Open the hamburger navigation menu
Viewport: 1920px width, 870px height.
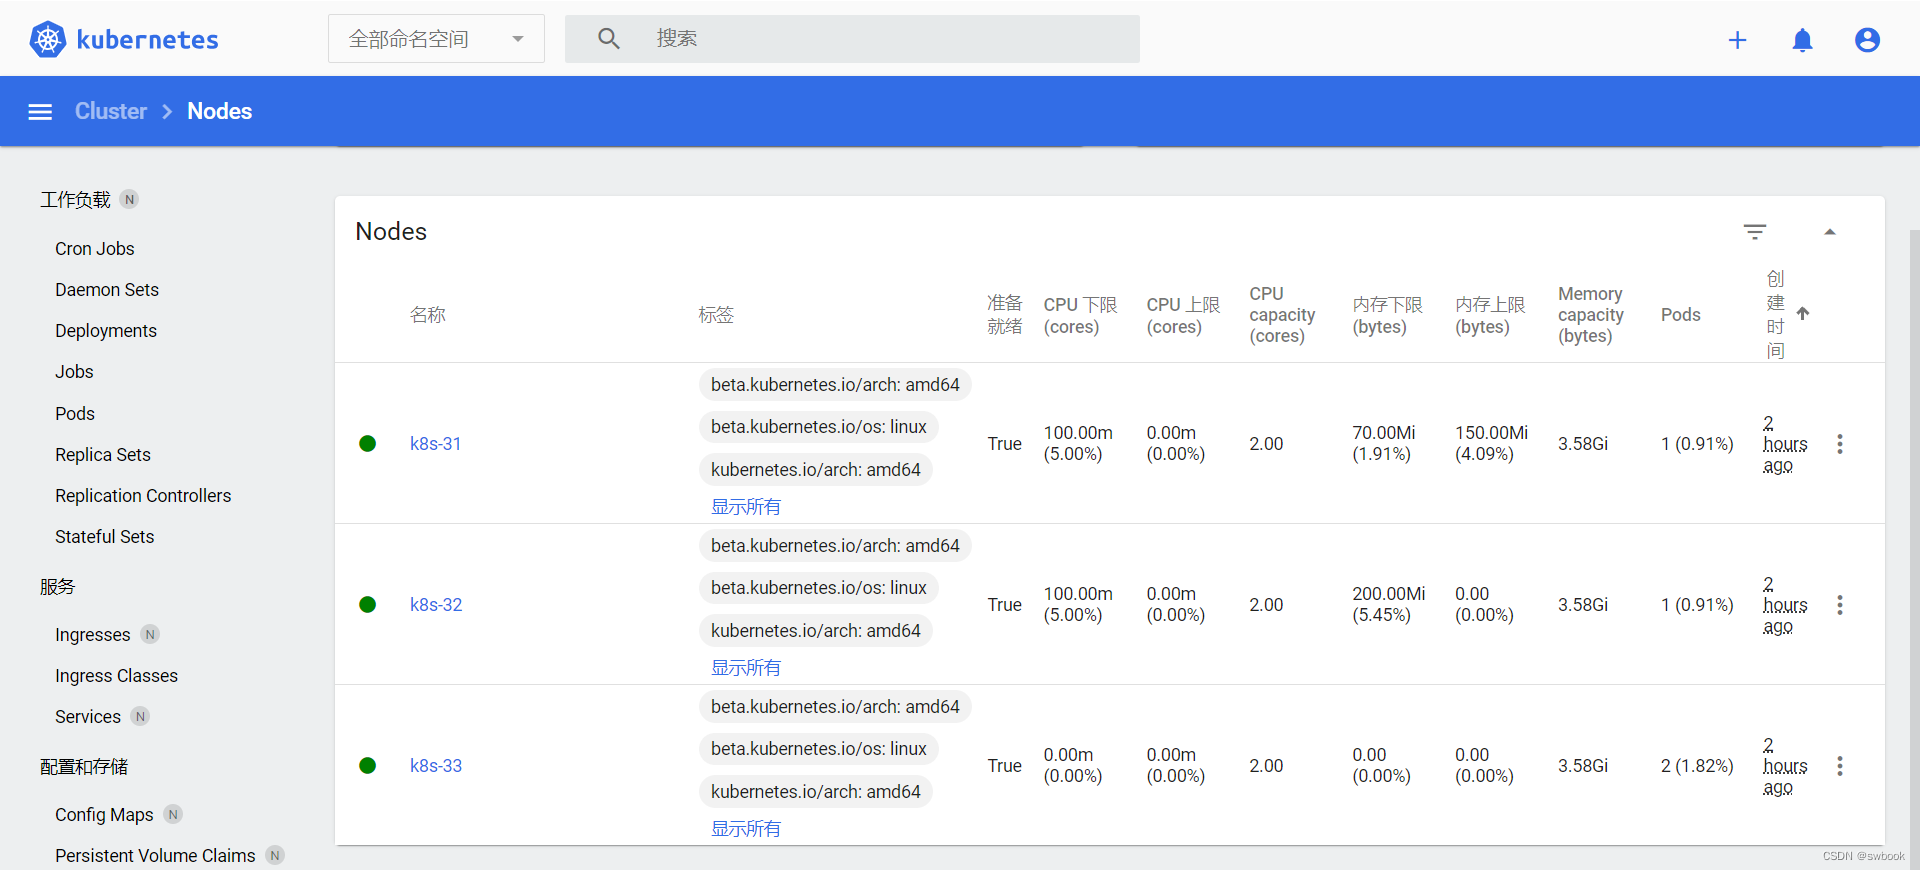point(40,112)
